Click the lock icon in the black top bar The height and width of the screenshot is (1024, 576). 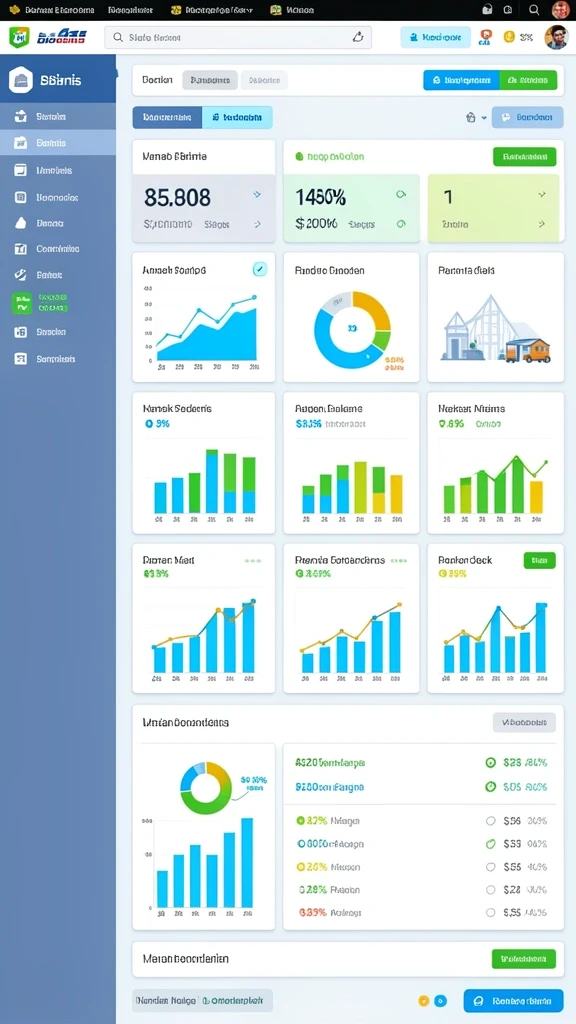487,10
